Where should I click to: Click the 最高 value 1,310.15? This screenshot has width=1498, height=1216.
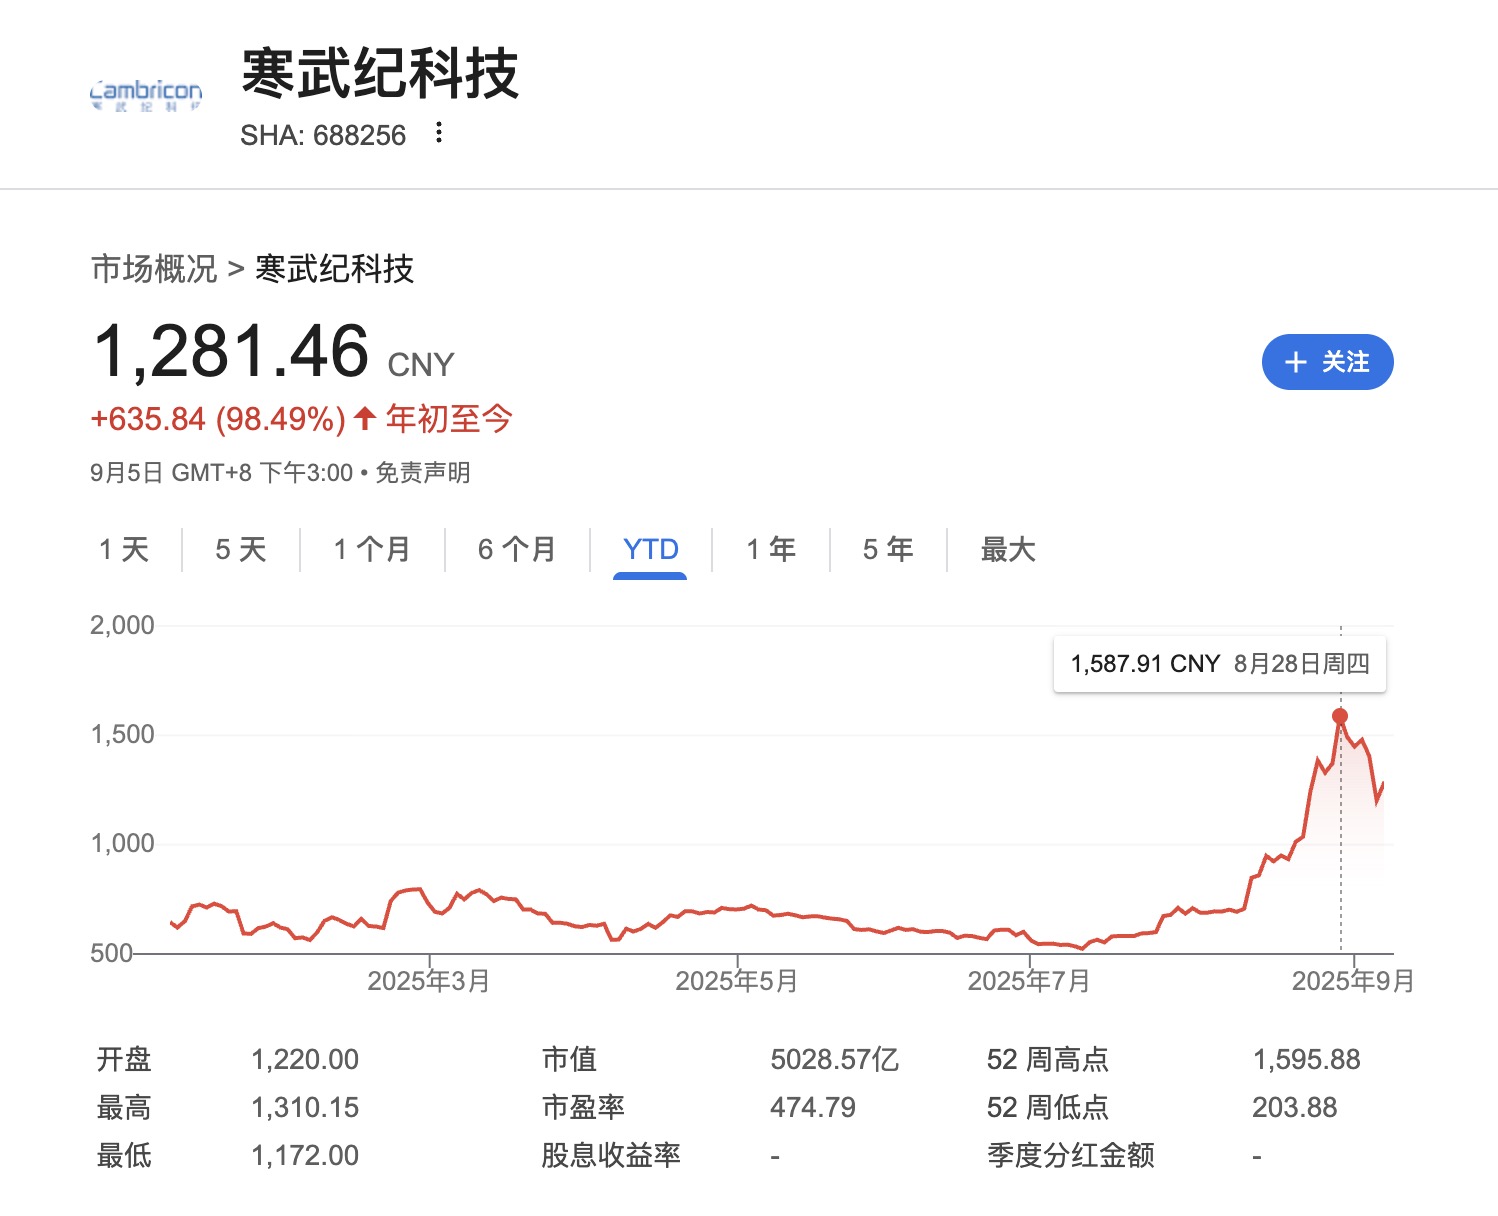click(x=305, y=1108)
